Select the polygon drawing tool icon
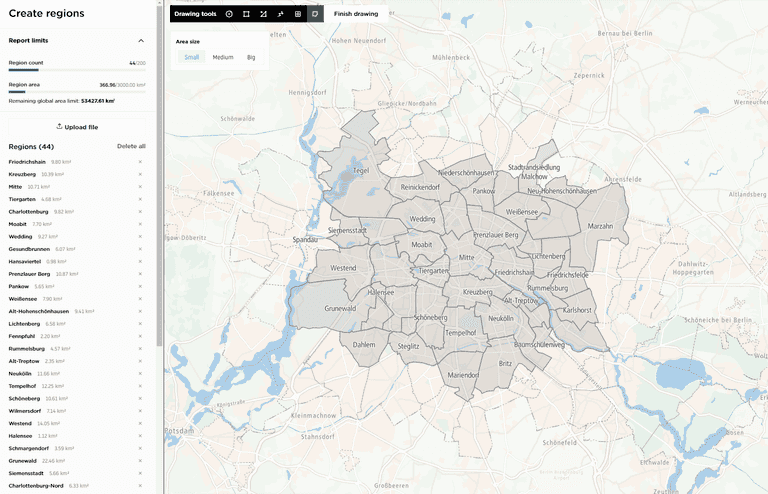Screen dimensions: 768x494 pyautogui.click(x=263, y=14)
